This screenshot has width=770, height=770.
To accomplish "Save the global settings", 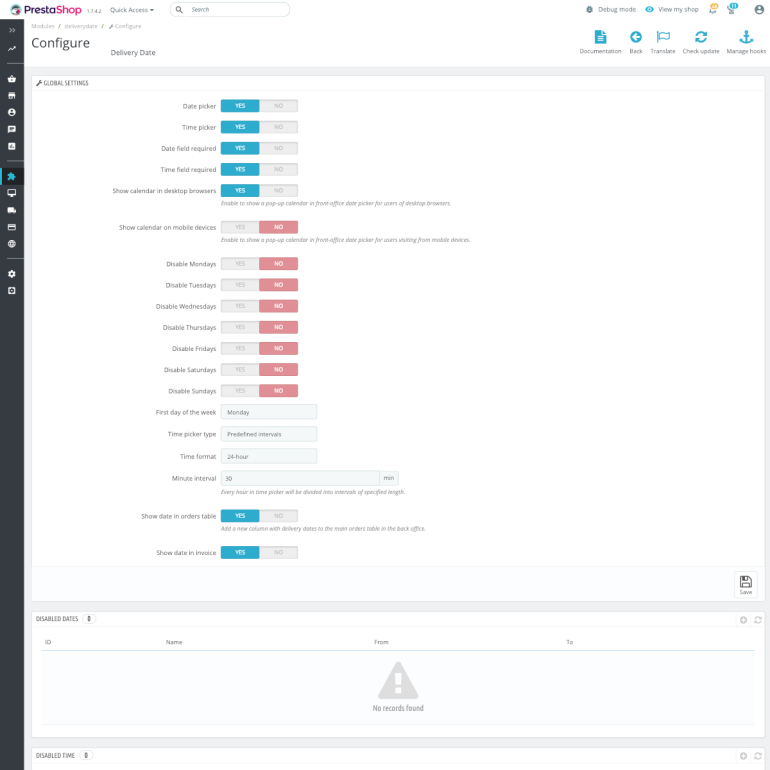I will pyautogui.click(x=745, y=584).
